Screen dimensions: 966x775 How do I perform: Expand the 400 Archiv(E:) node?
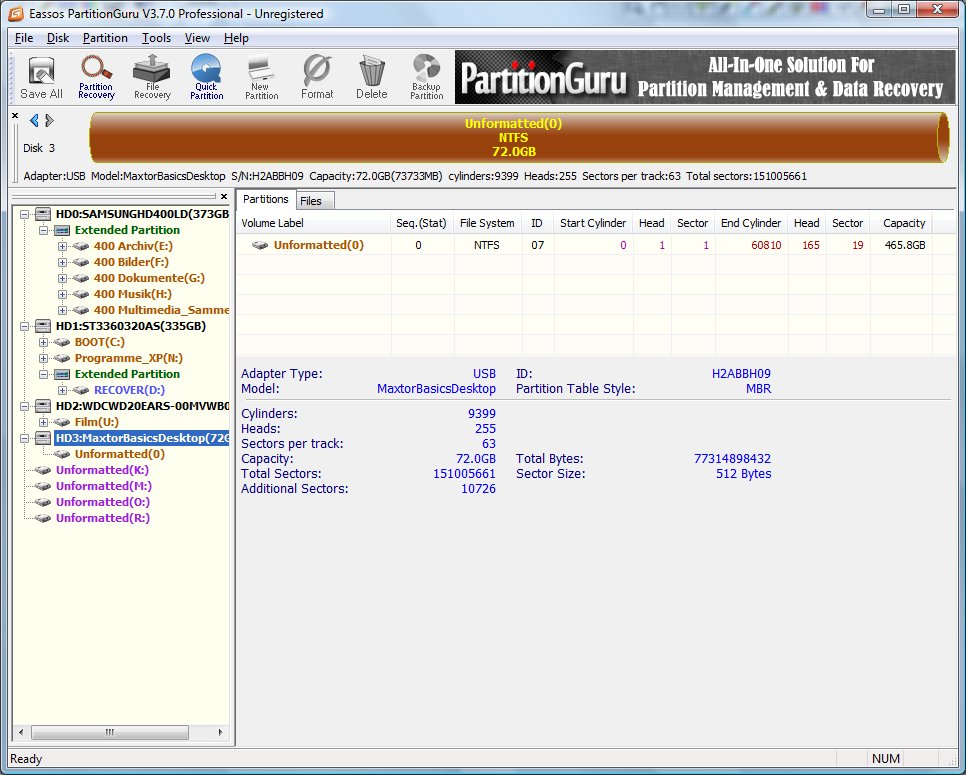click(63, 246)
